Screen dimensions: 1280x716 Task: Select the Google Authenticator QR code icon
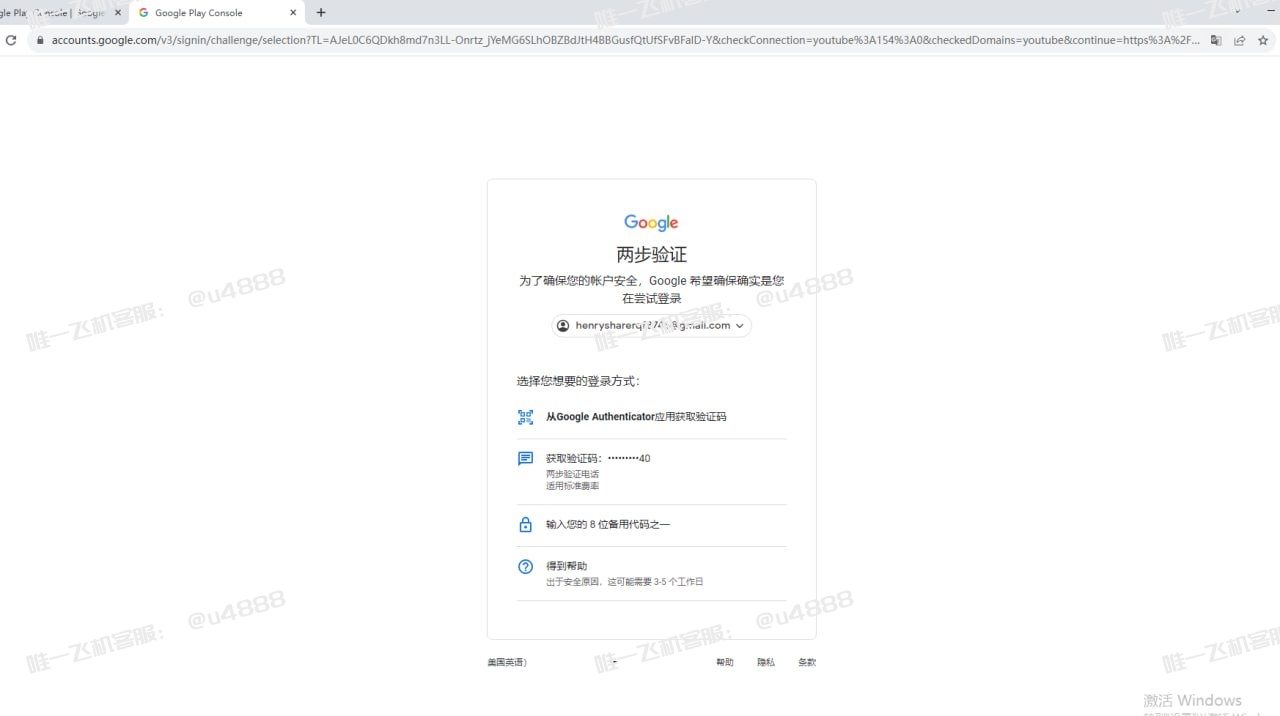click(x=525, y=417)
